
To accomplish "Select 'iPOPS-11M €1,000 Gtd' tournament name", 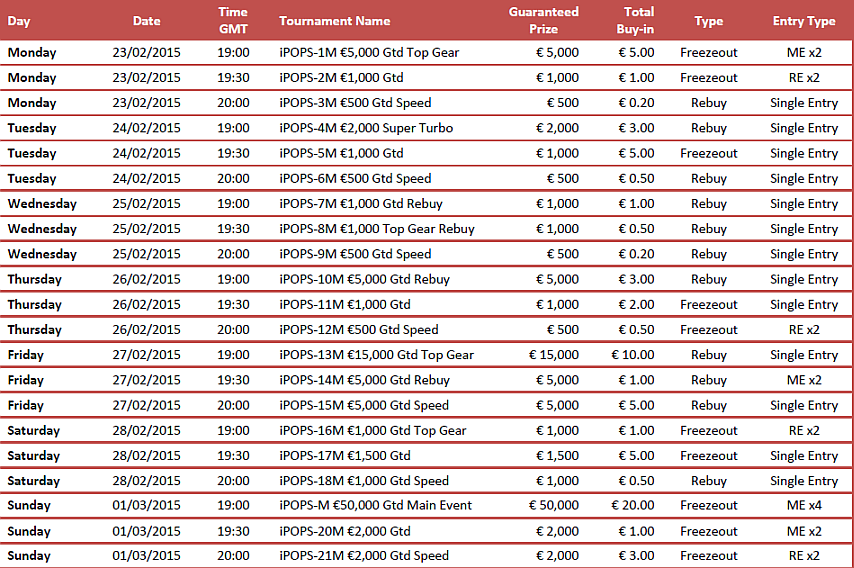I will pos(345,304).
